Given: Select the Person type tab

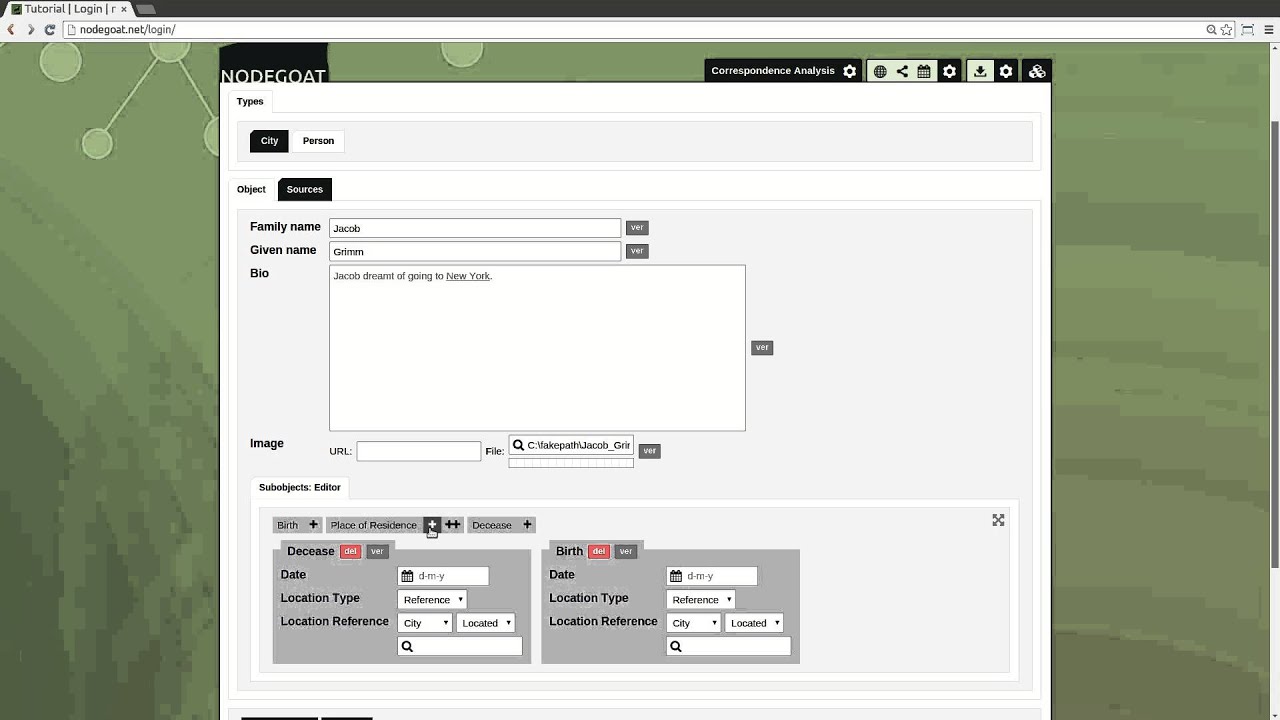Looking at the screenshot, I should 318,141.
